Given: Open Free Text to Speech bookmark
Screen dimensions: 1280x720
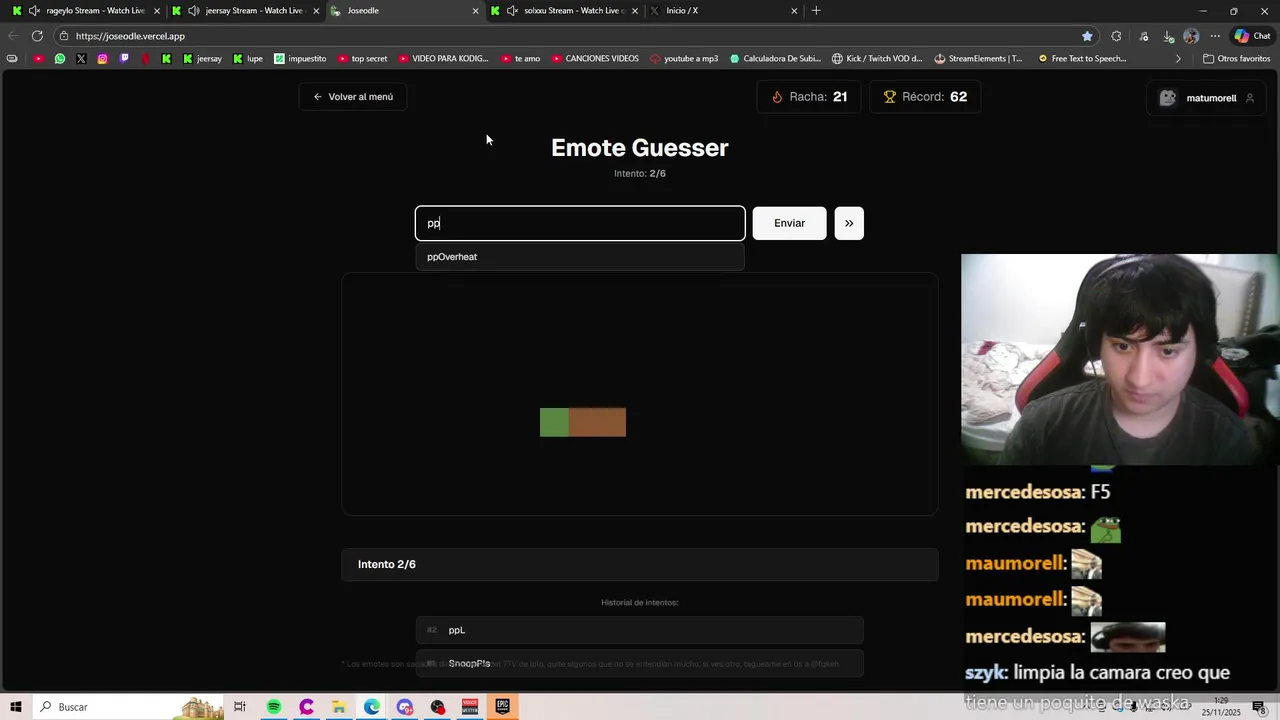Looking at the screenshot, I should point(1082,59).
